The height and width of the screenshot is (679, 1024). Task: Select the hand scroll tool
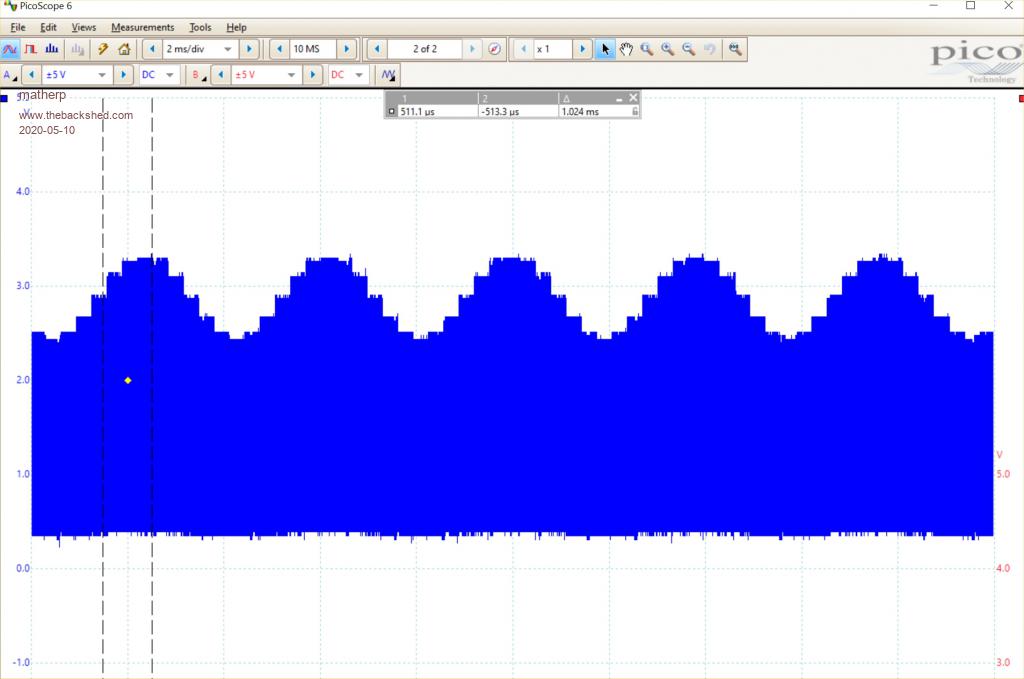(626, 49)
